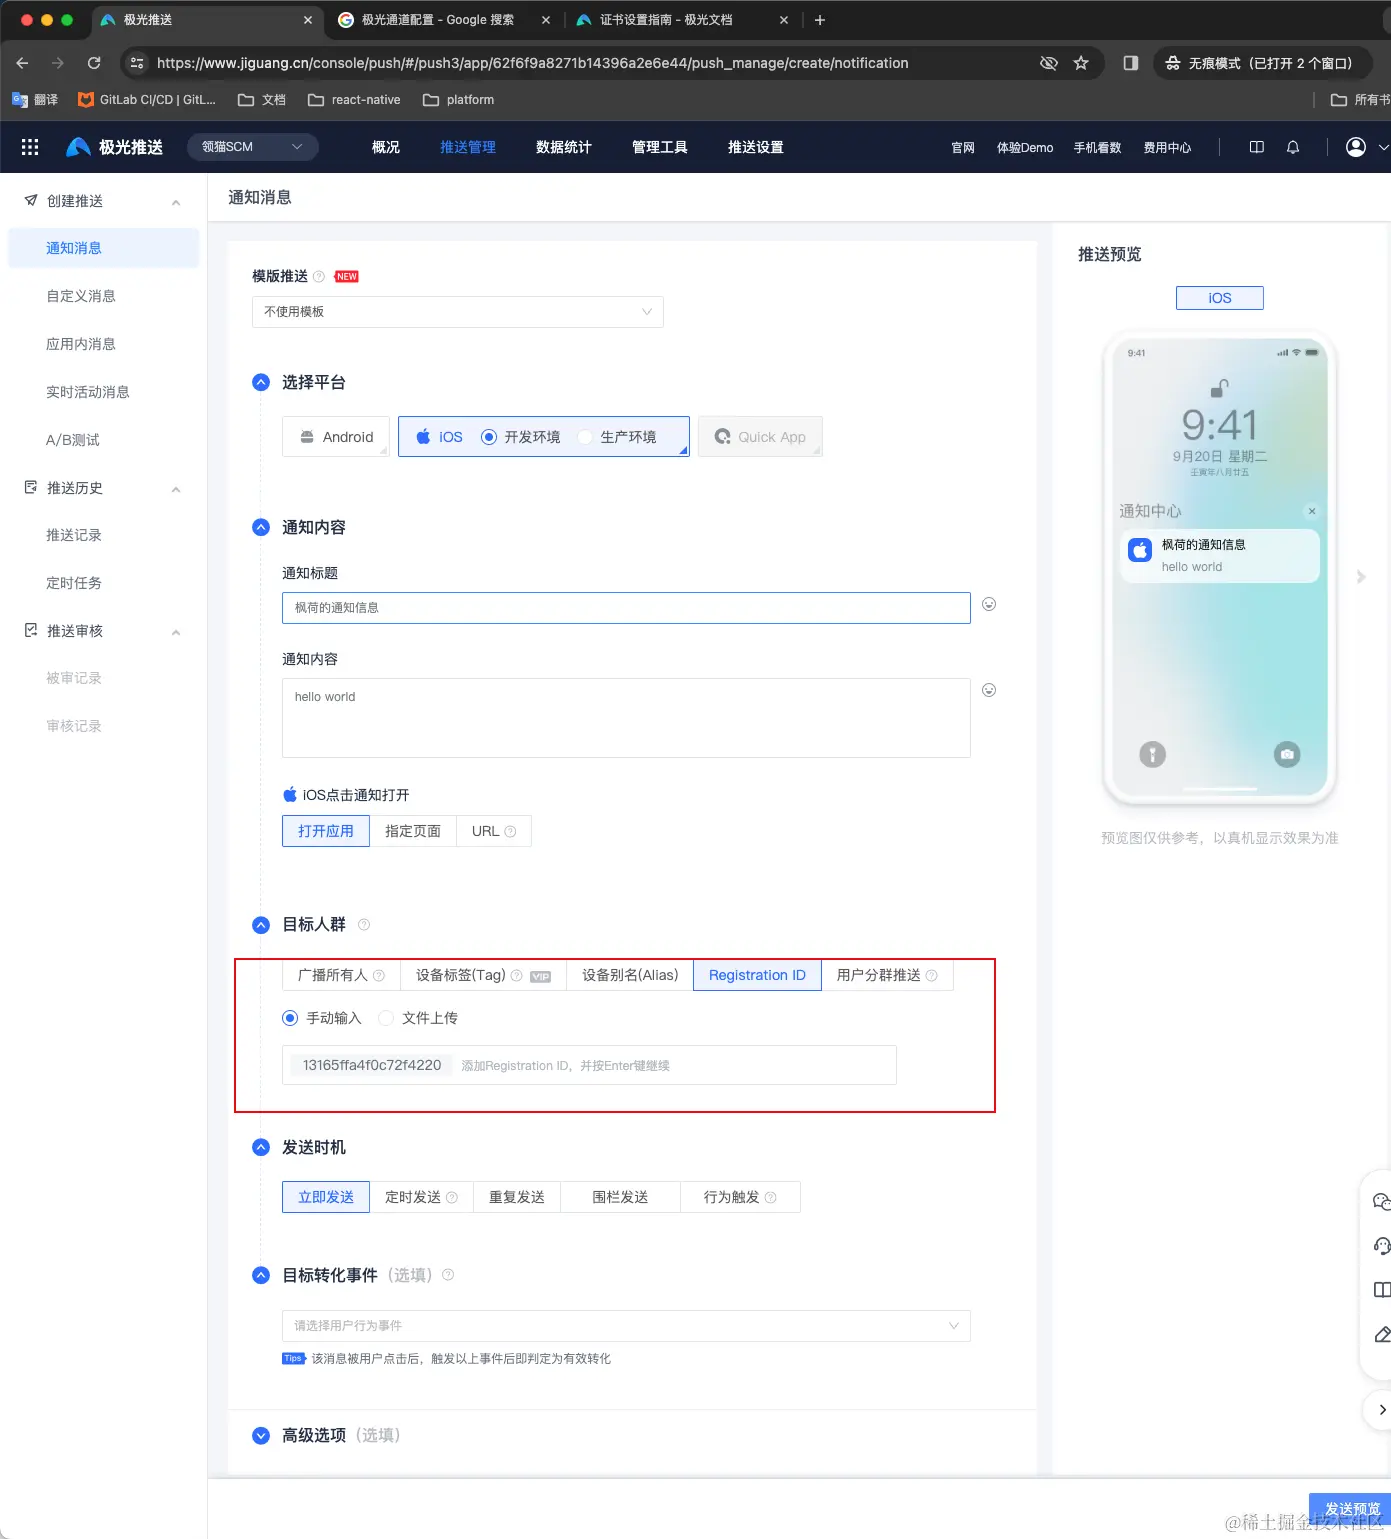1391x1539 pixels.
Task: Switch to the 数据统计 nav tab
Action: (564, 147)
